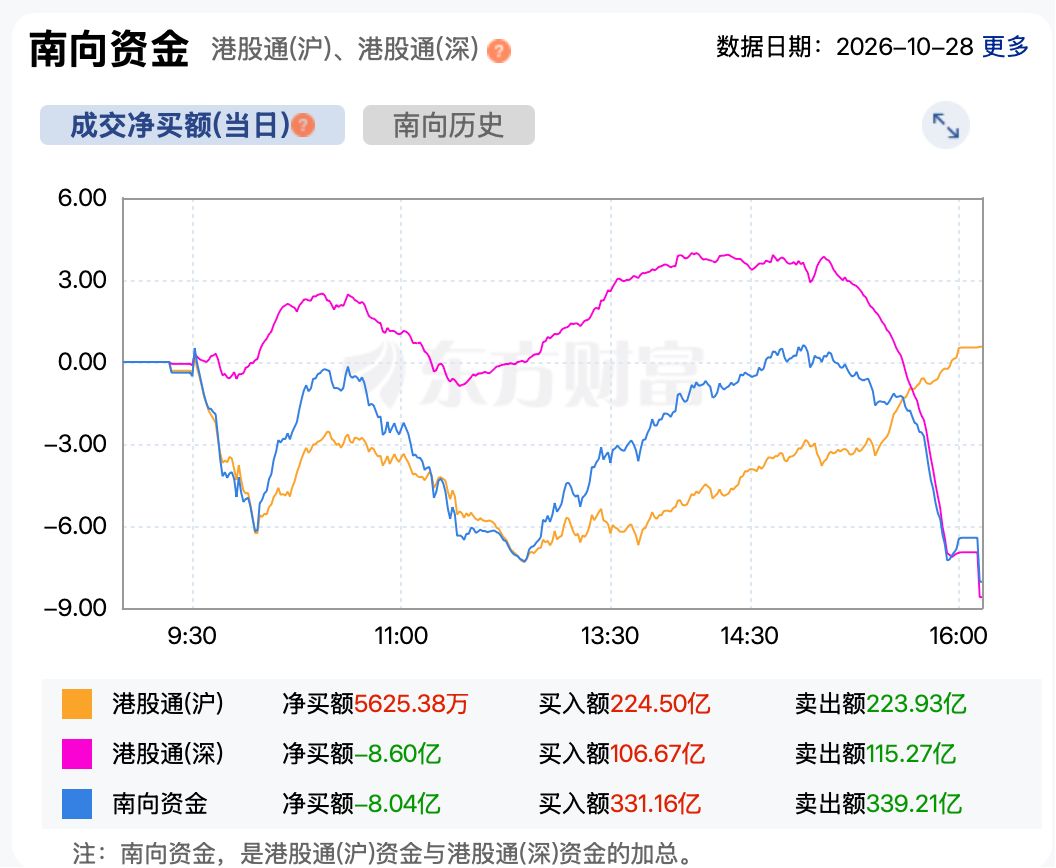Click the 16:00 x-axis label
1056x868 pixels.
958,636
